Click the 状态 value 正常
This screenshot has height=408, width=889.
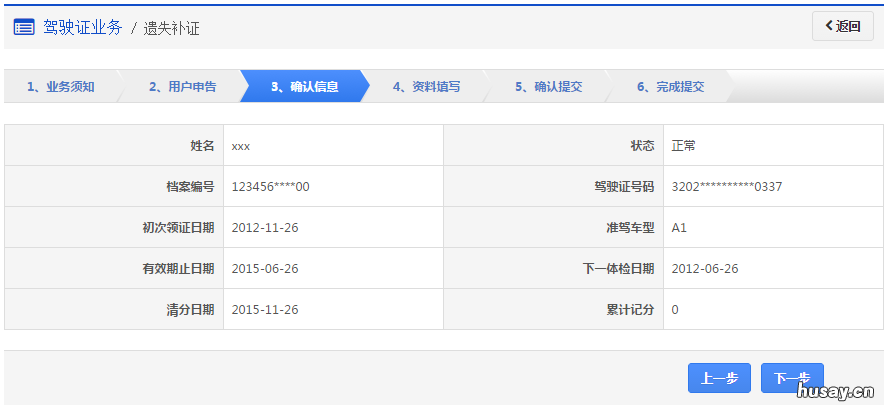[x=684, y=146]
